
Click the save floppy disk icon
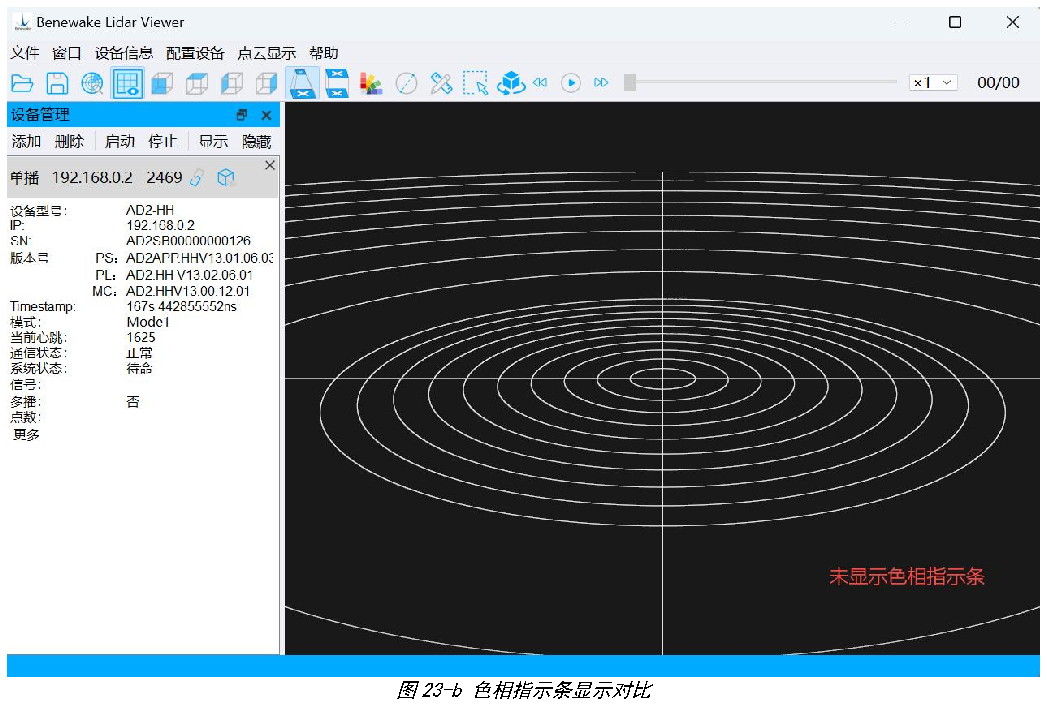[x=57, y=83]
